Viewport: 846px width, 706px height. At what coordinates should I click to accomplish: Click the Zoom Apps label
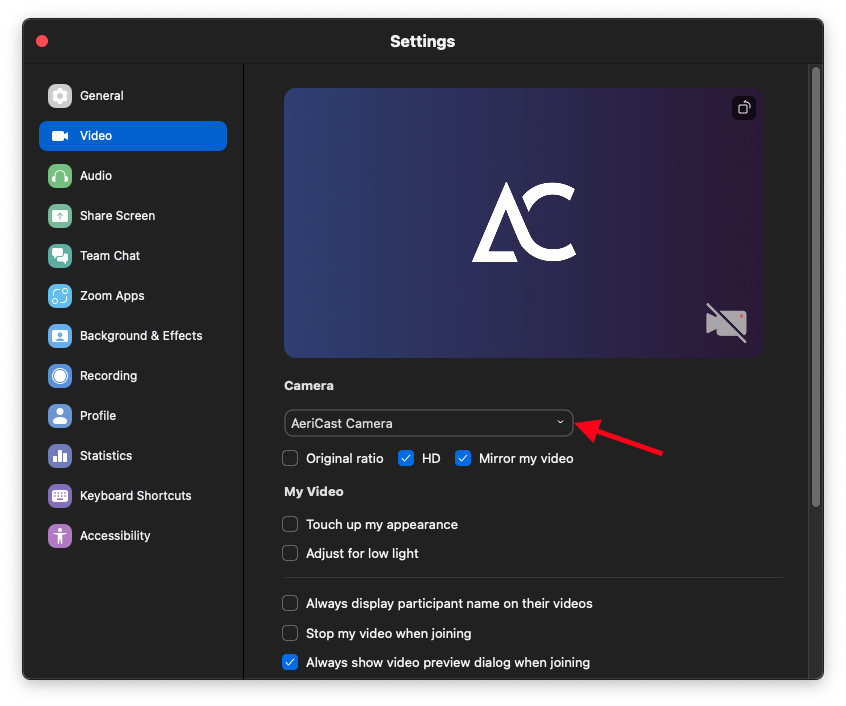(112, 296)
